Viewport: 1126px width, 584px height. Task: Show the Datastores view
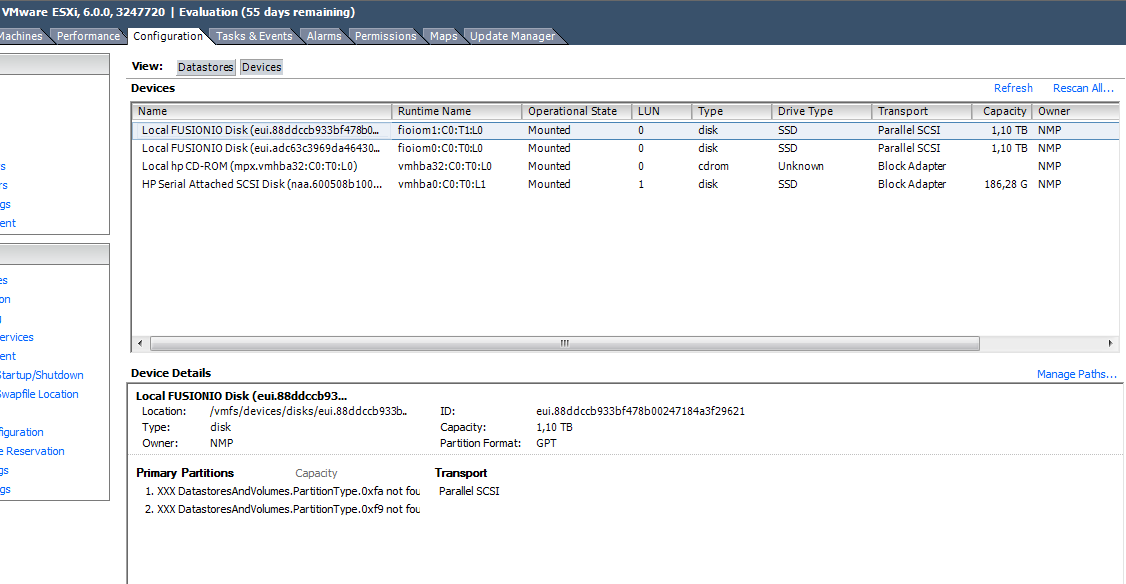point(205,67)
